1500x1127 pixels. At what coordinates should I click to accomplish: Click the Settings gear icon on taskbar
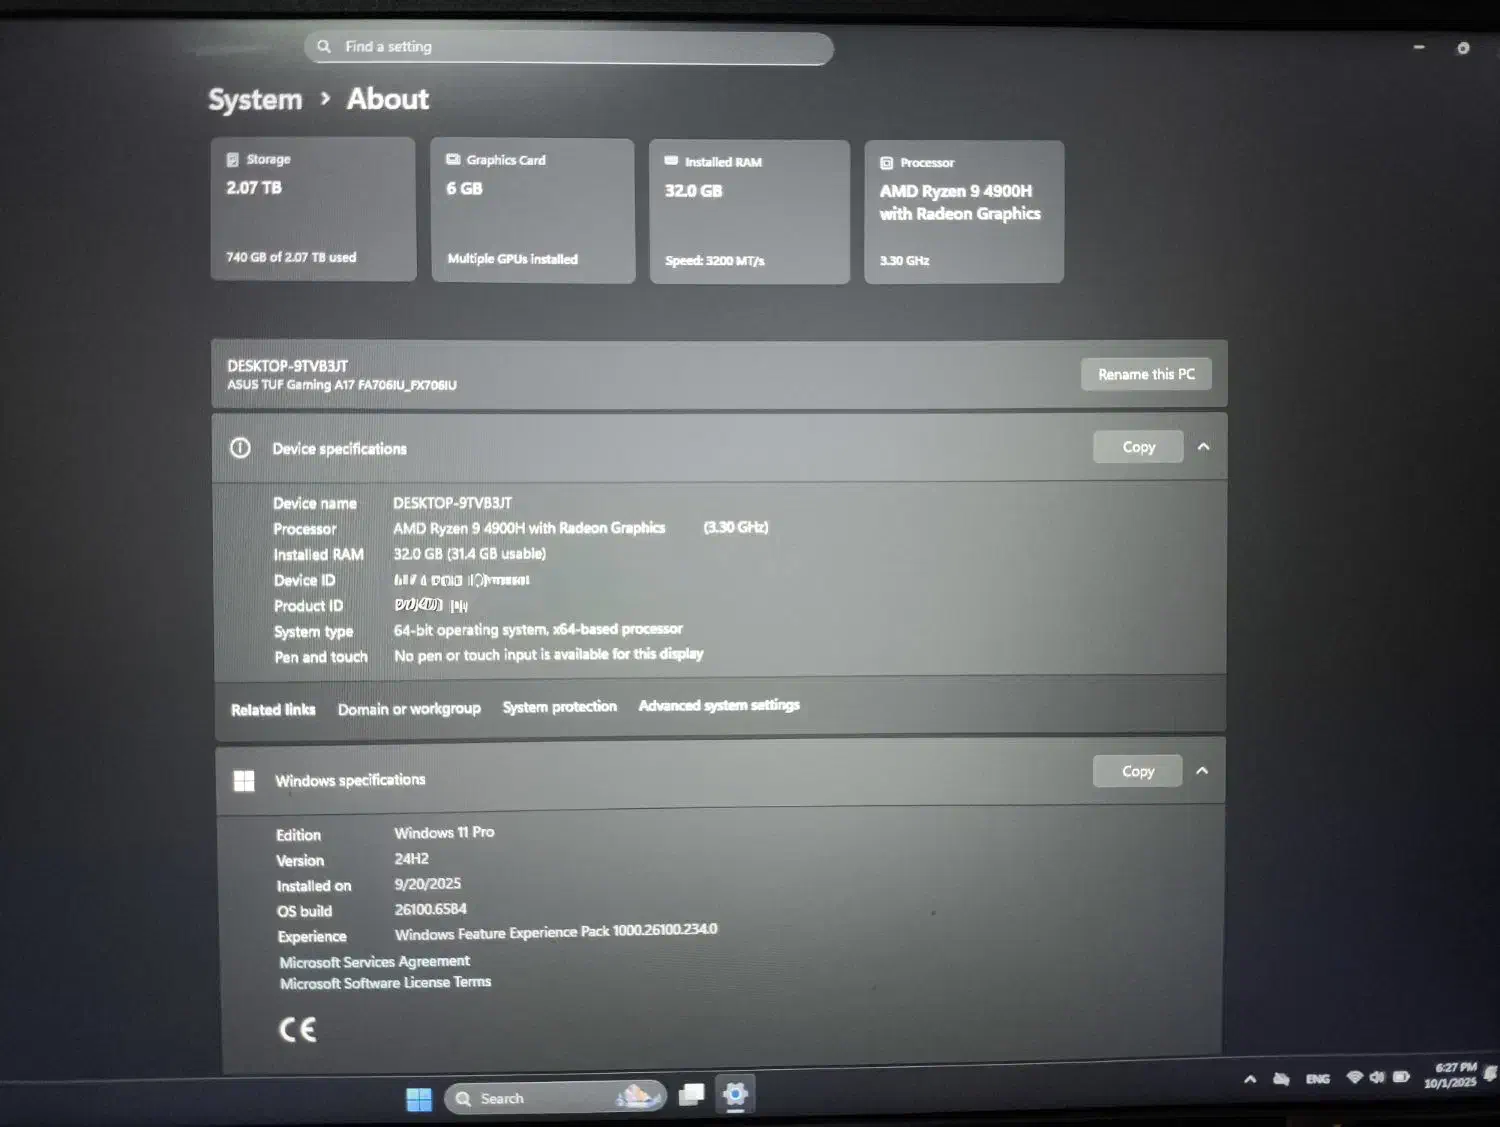pyautogui.click(x=735, y=1095)
